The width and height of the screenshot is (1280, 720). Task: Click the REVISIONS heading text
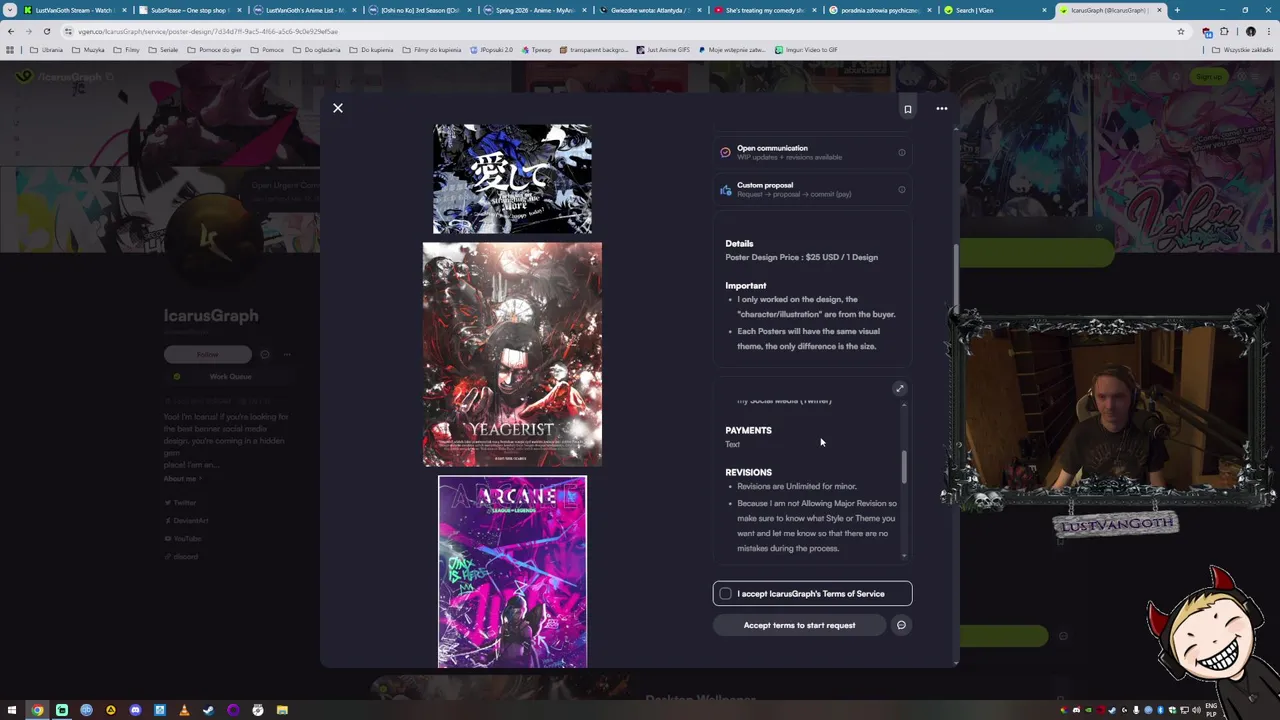tap(748, 472)
